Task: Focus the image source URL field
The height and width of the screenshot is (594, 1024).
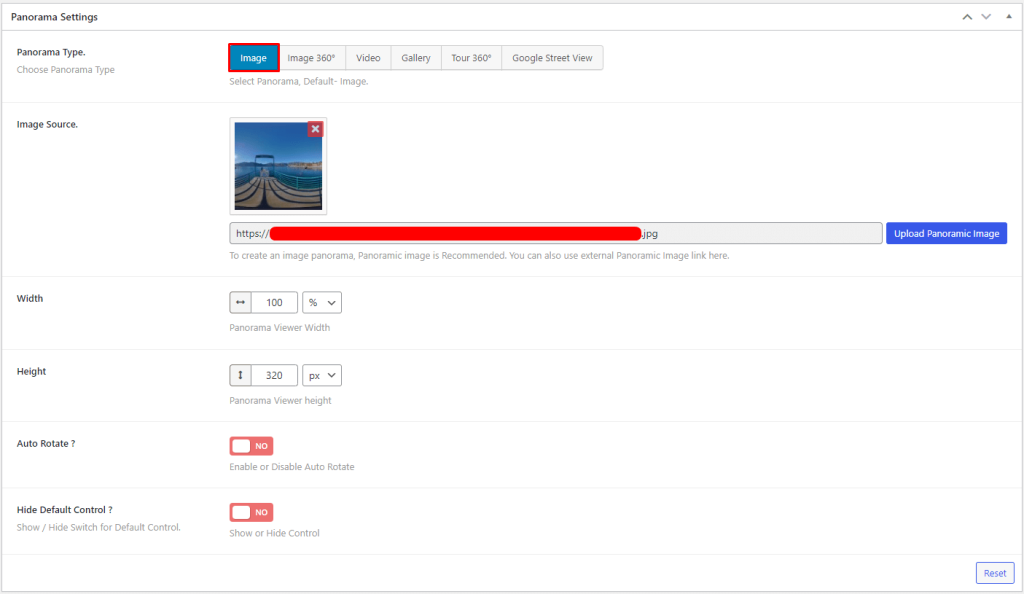Action: 556,233
